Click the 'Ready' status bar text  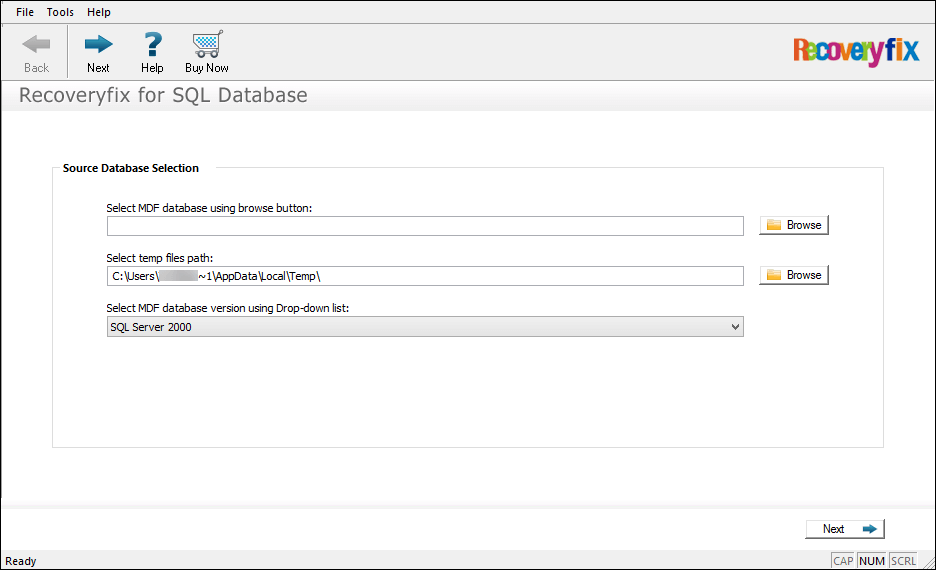(21, 561)
